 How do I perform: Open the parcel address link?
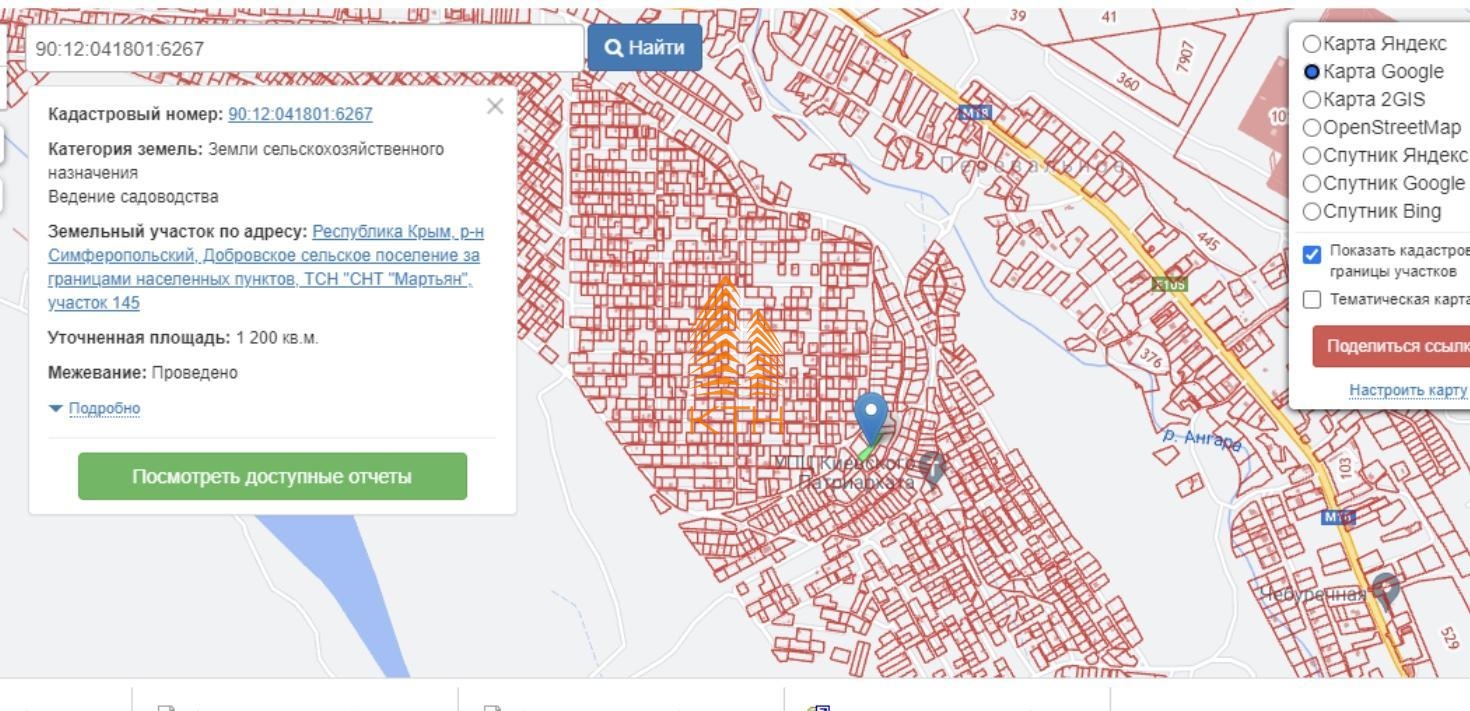coord(265,267)
